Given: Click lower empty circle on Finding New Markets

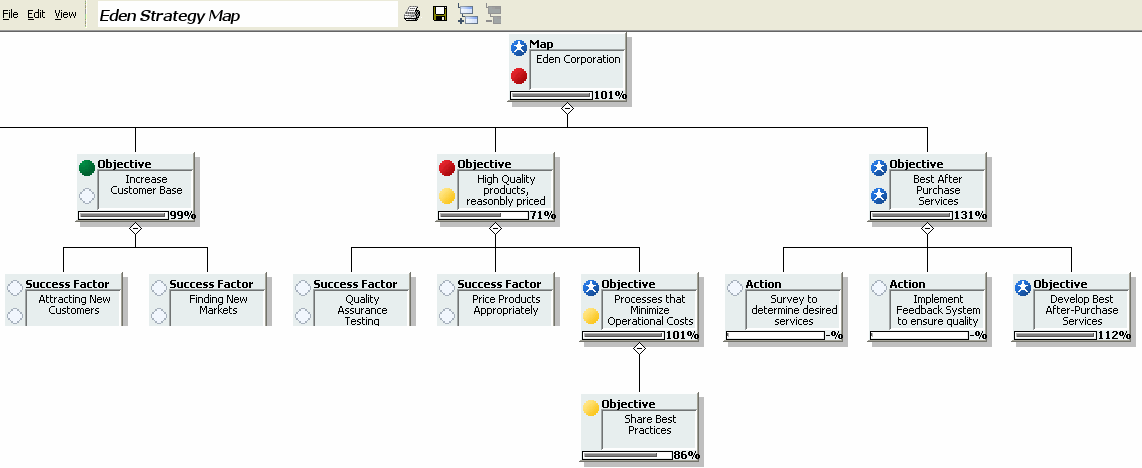Looking at the screenshot, I should coord(159,316).
